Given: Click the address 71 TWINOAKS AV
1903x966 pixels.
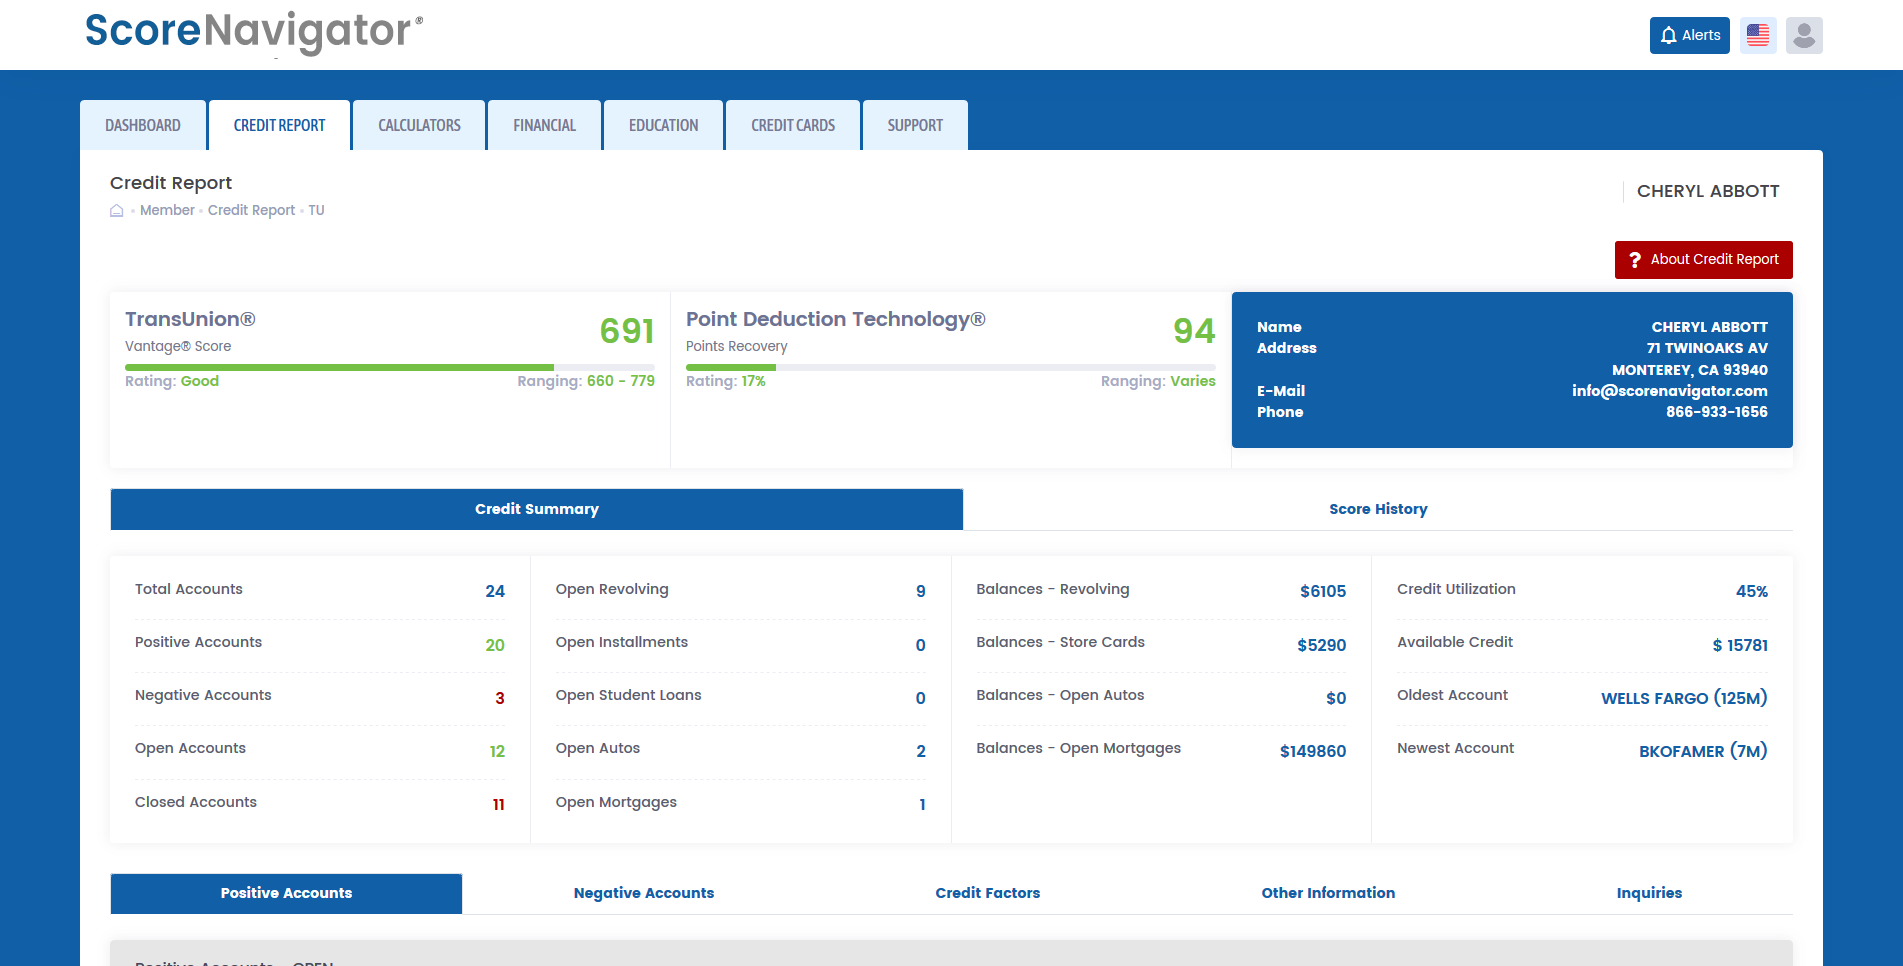Looking at the screenshot, I should click(1707, 348).
